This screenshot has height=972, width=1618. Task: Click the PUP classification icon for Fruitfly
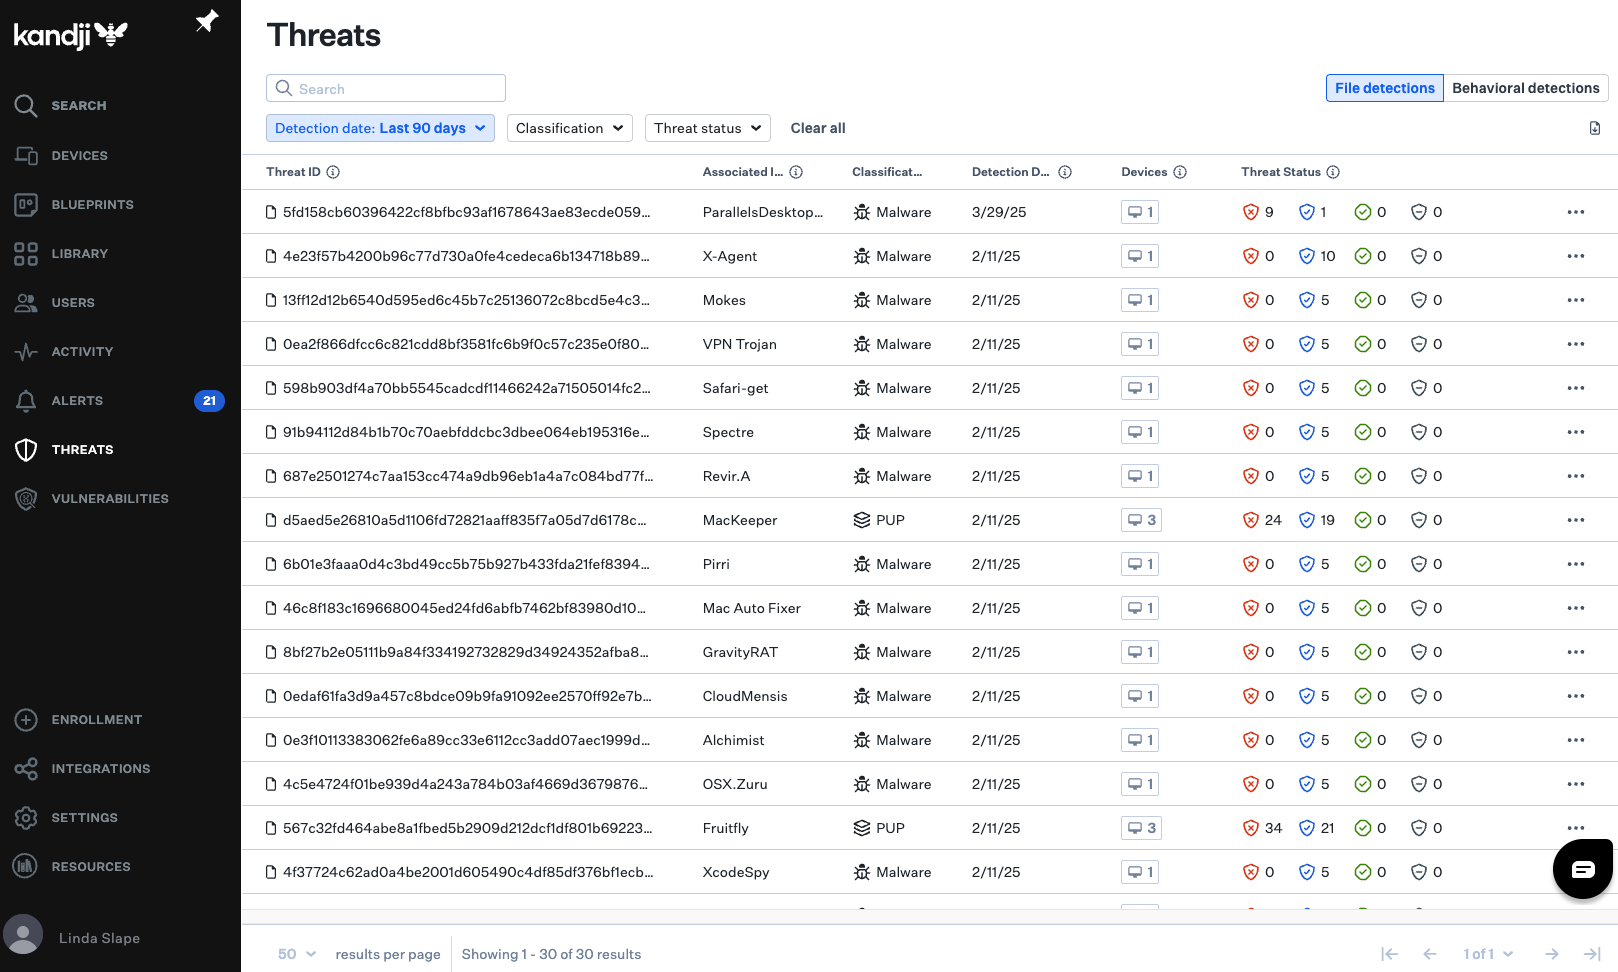pos(861,828)
